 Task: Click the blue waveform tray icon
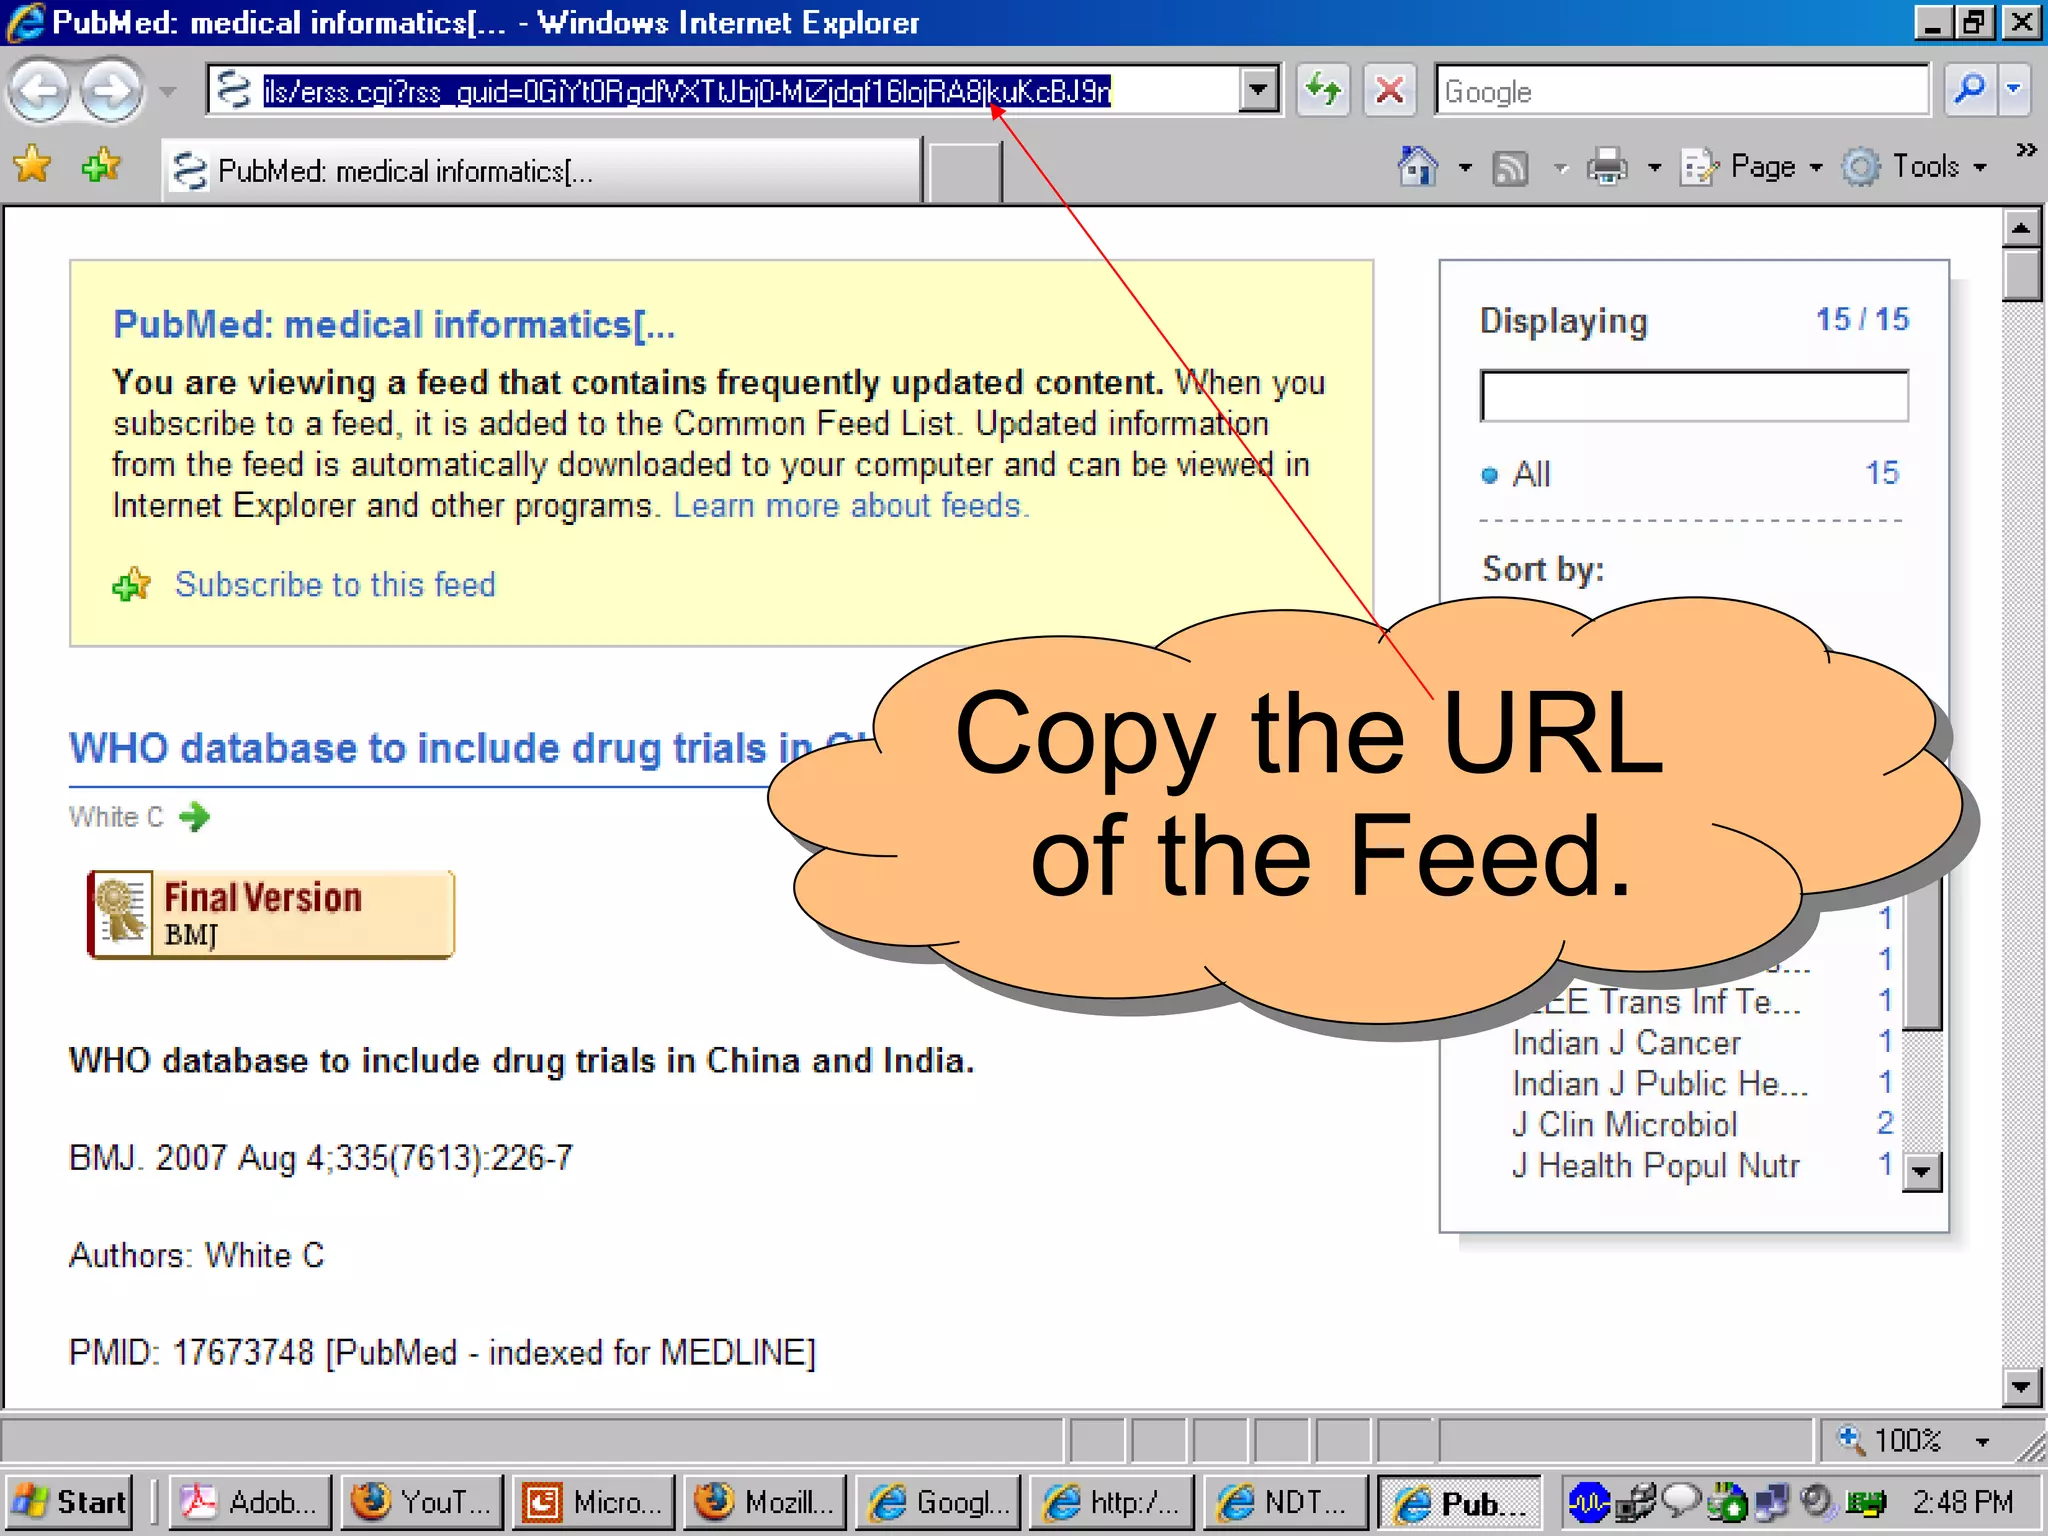pos(1588,1502)
